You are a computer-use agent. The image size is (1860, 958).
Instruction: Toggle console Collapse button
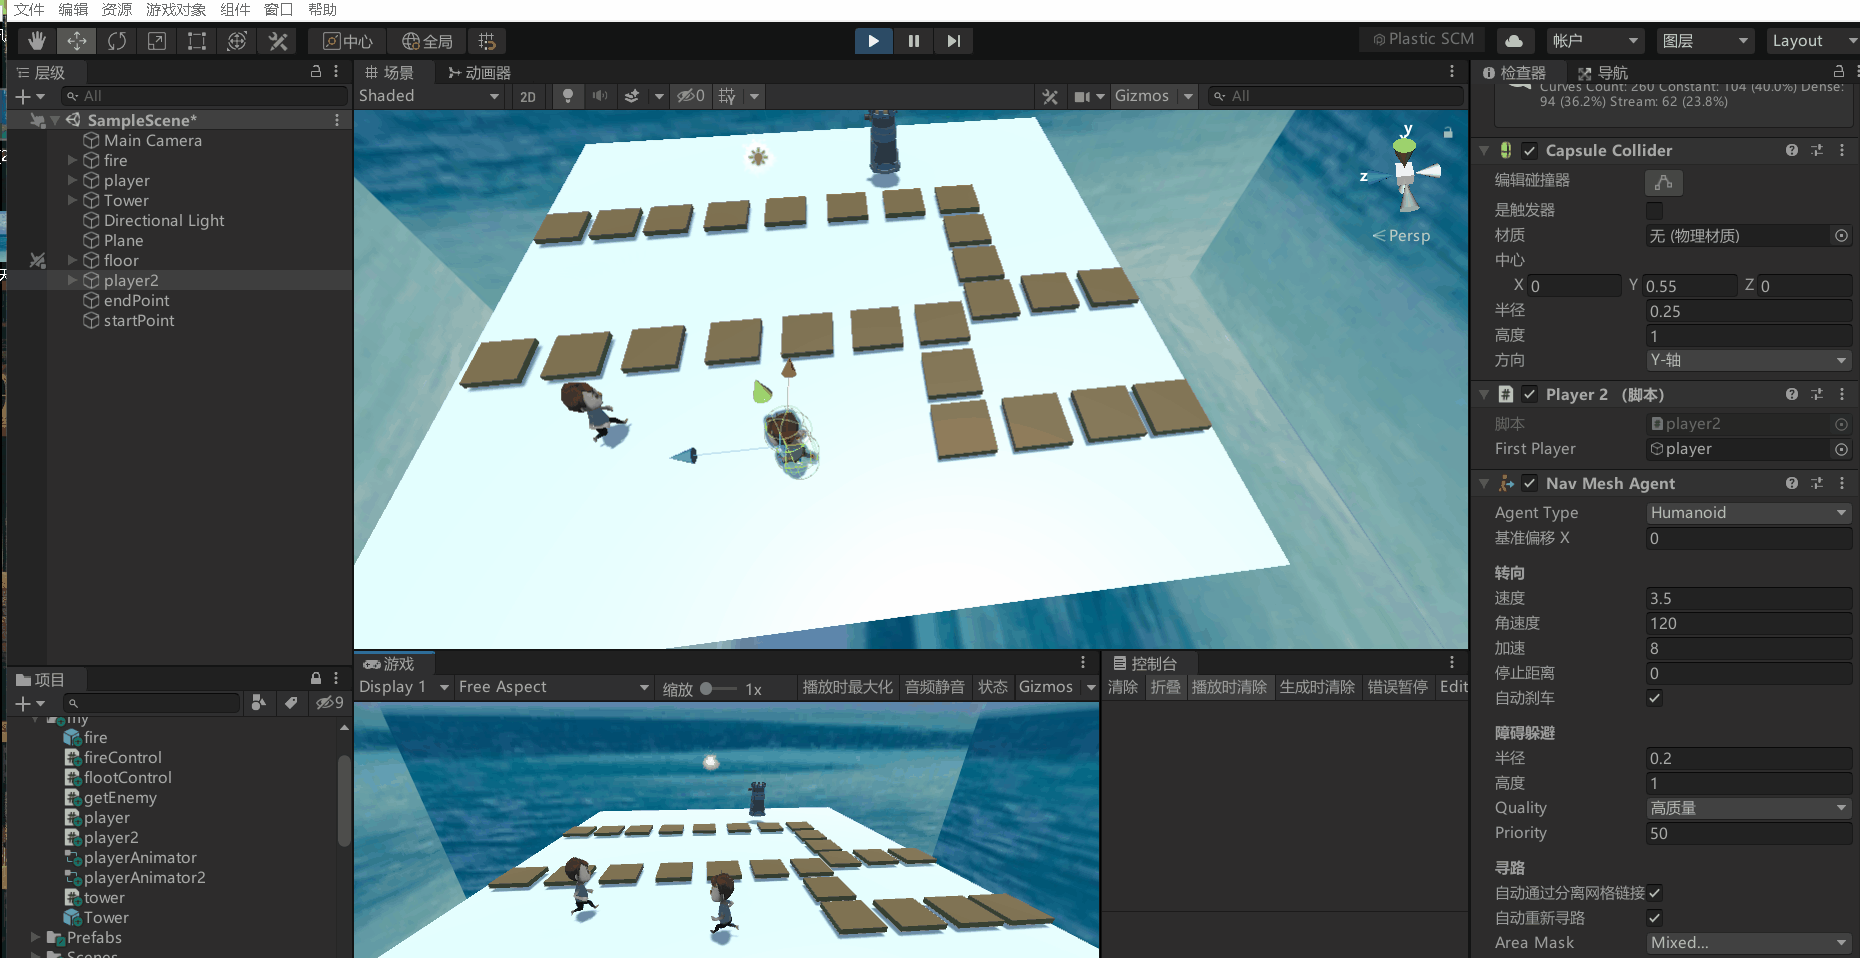(1166, 687)
